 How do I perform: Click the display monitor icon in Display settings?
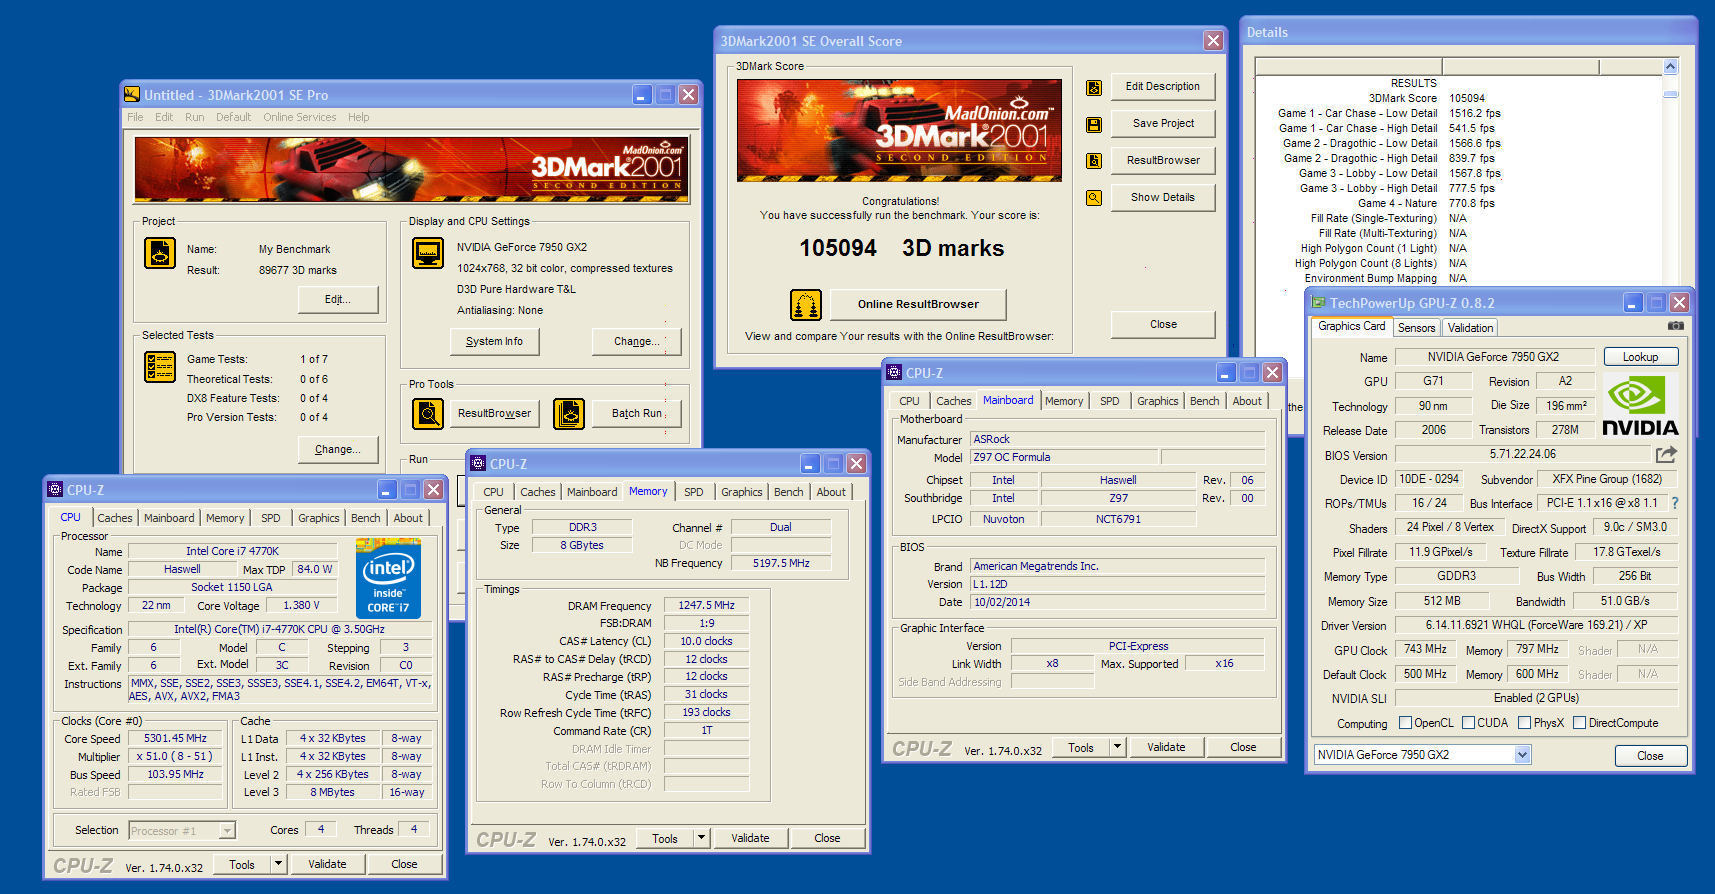pos(428,253)
